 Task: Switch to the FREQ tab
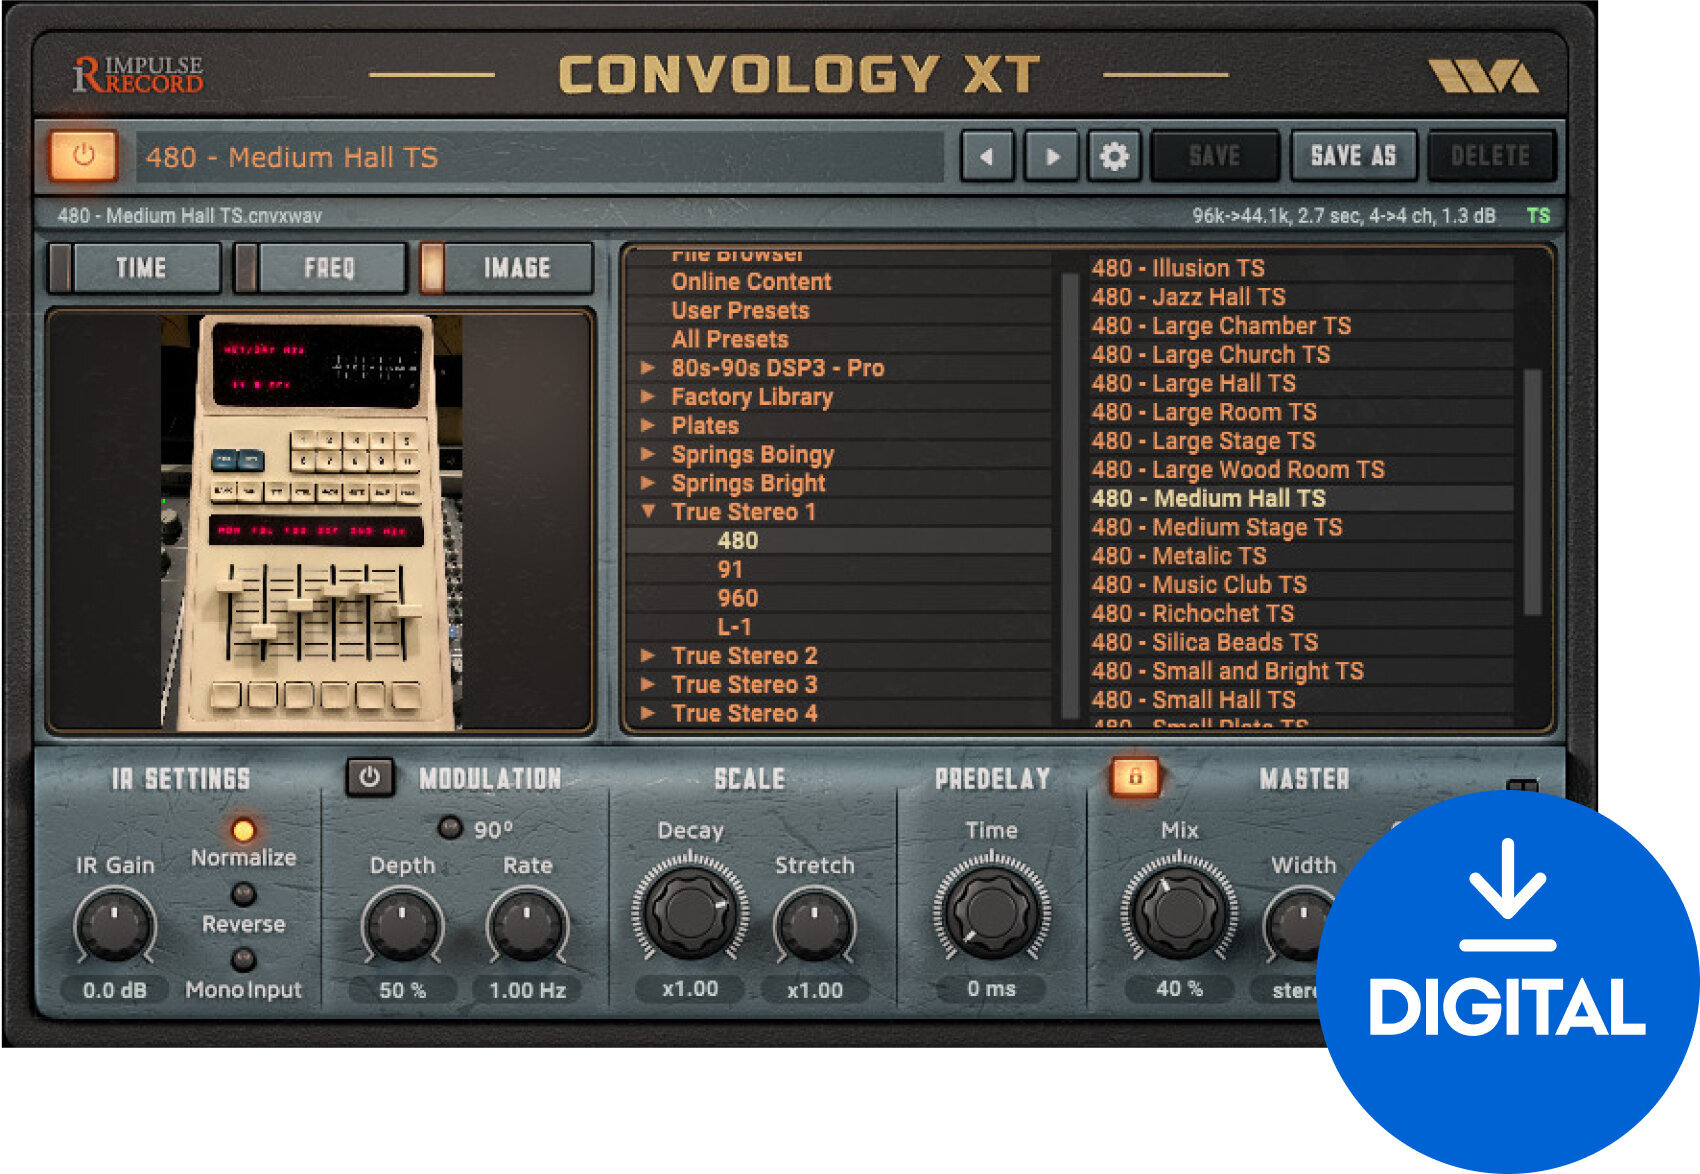[x=330, y=267]
